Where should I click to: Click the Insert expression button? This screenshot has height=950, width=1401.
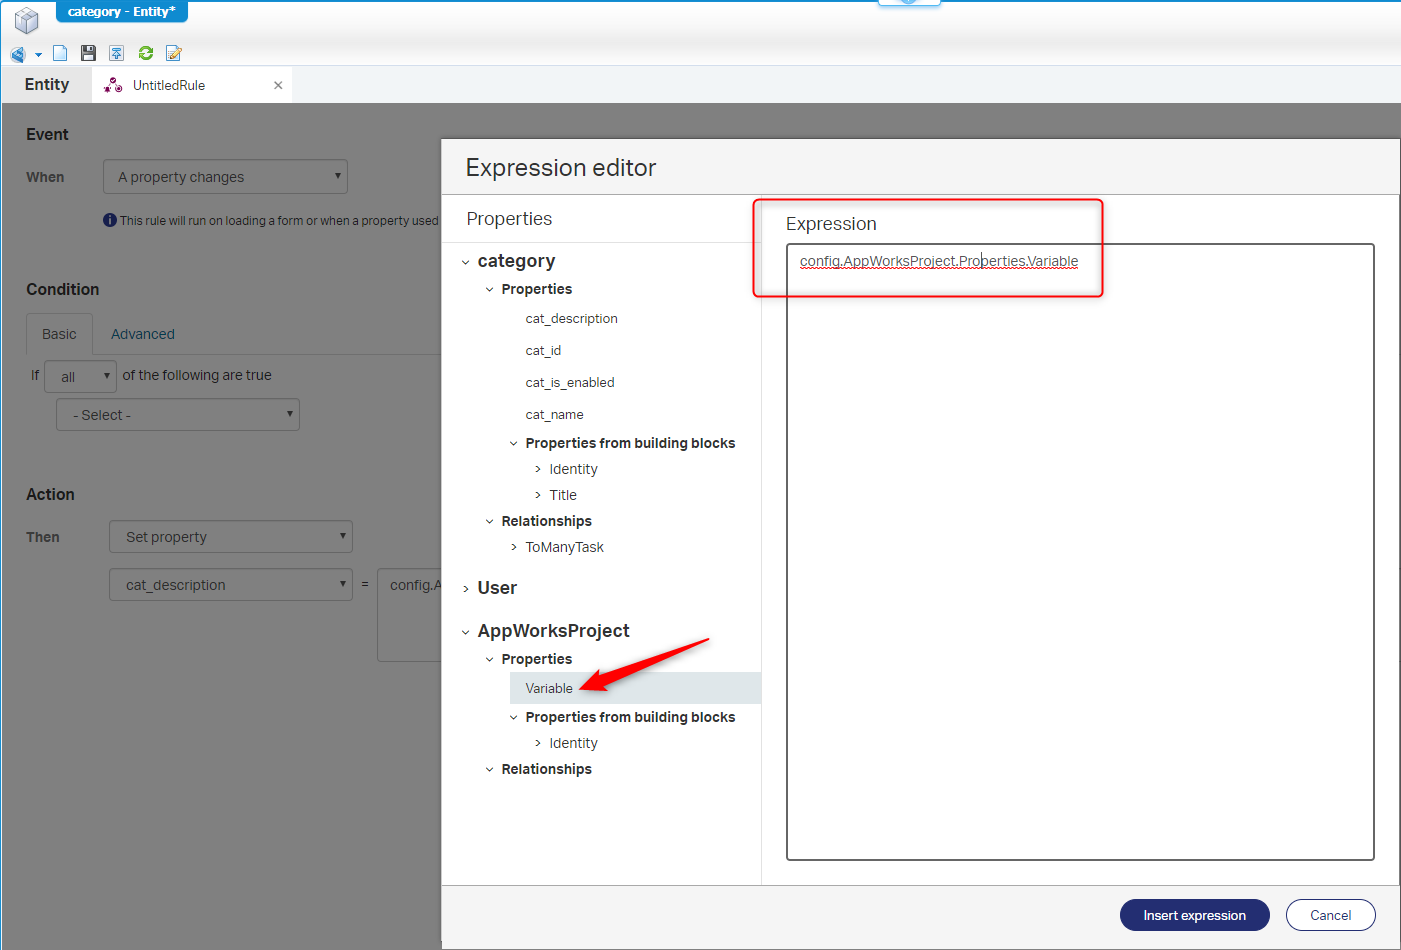1194,915
